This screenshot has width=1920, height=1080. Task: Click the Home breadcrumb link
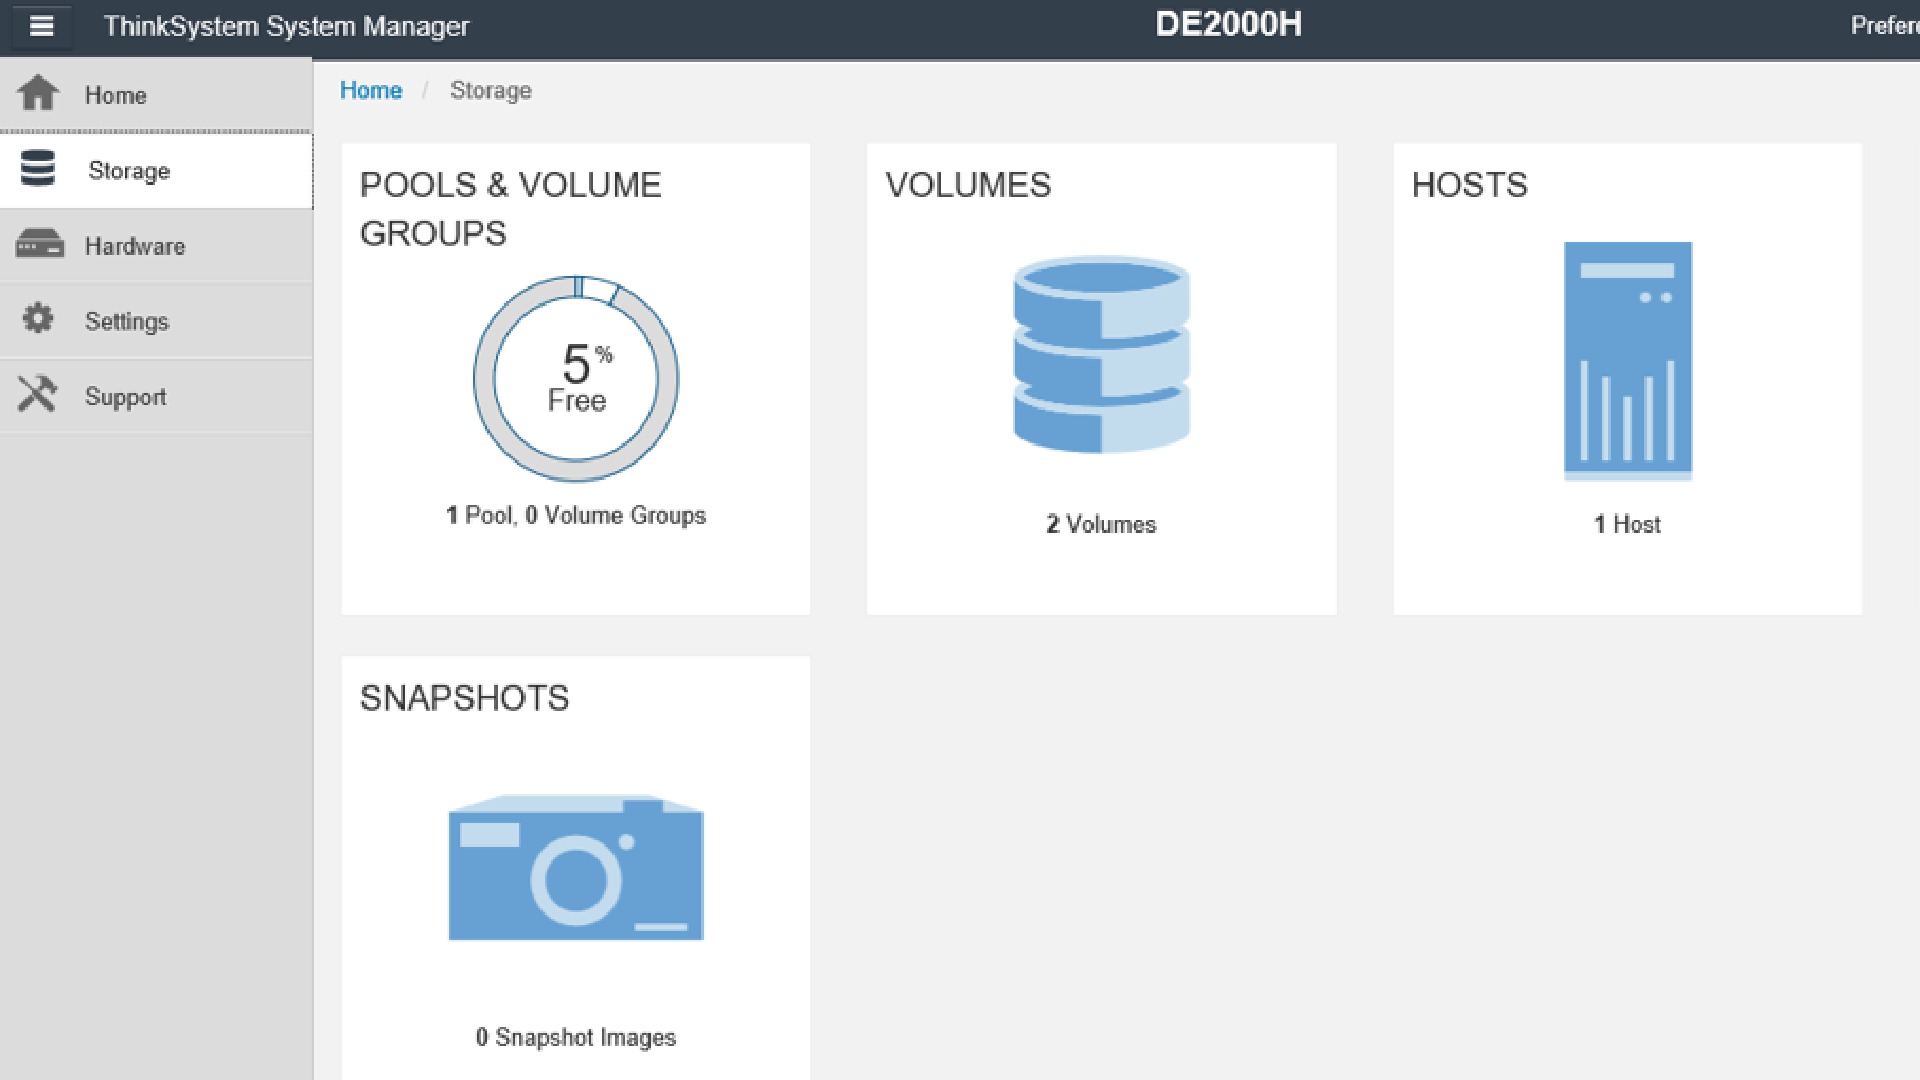371,90
